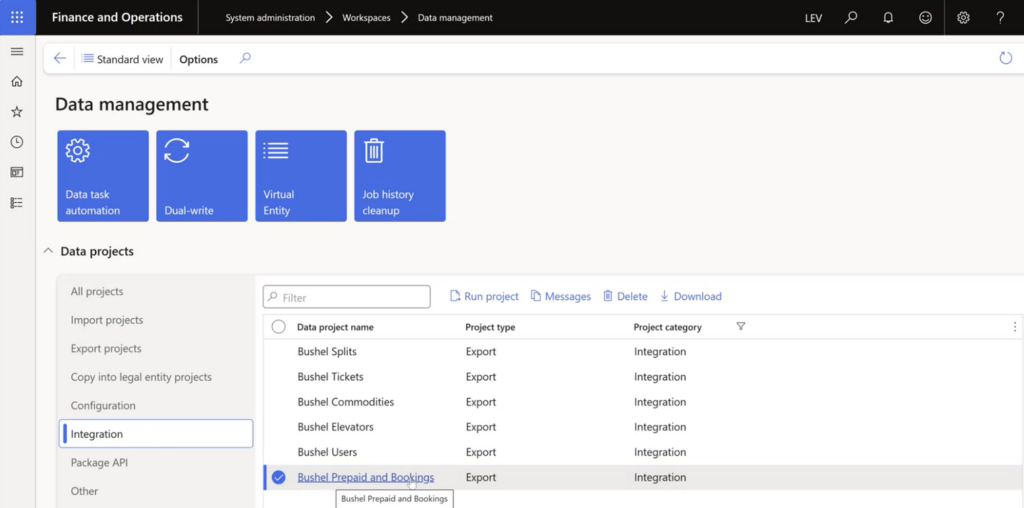The image size is (1024, 508).
Task: Open Modules list icon in sidebar
Action: coord(17,202)
